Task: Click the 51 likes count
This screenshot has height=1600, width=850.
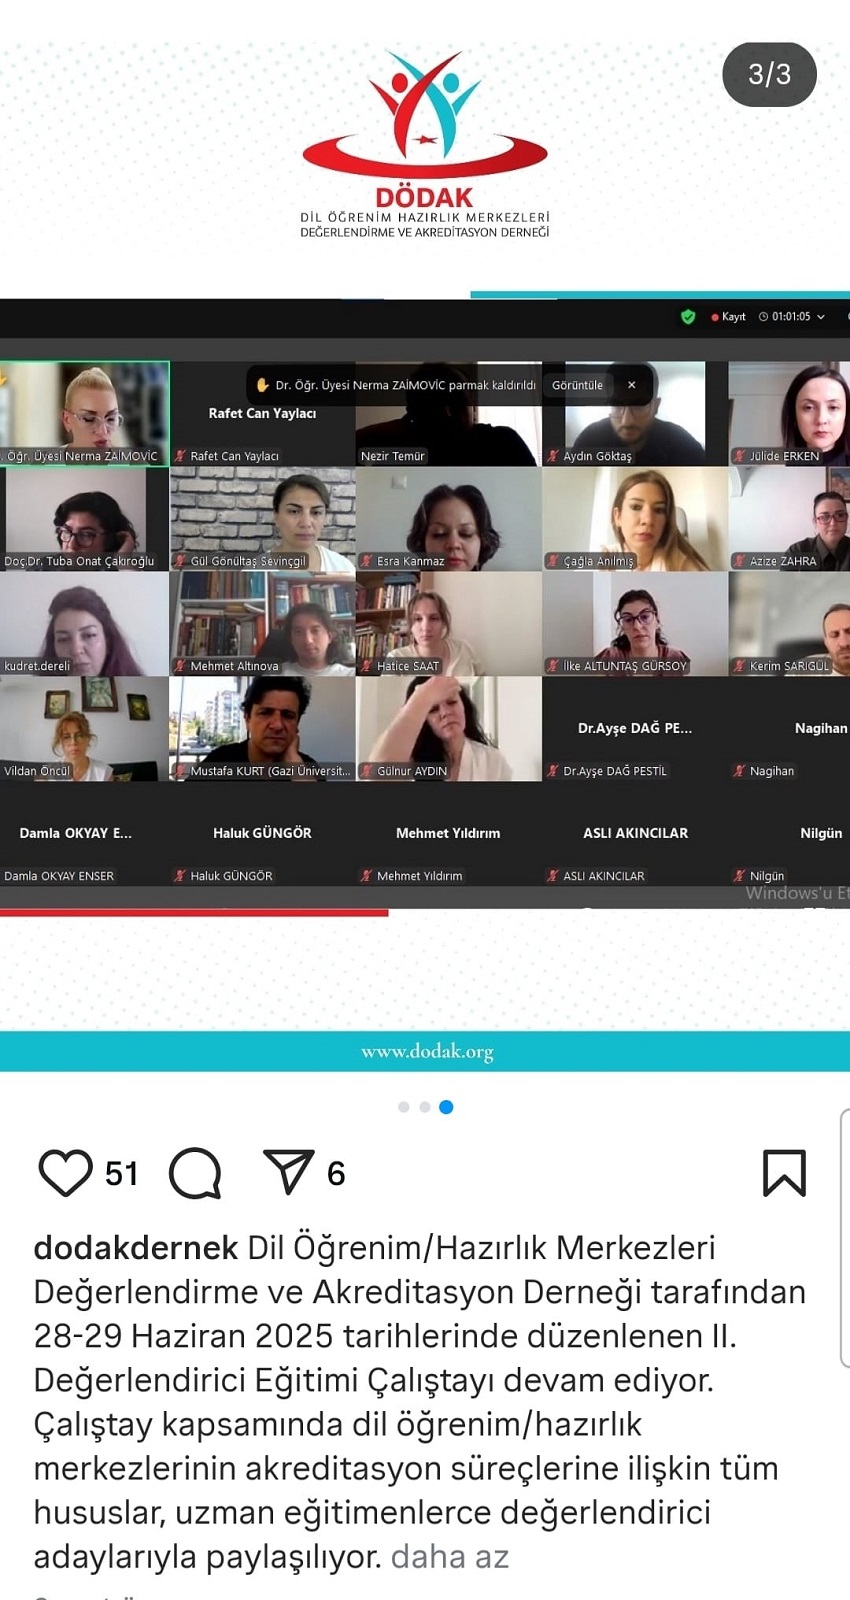Action: tap(121, 1173)
